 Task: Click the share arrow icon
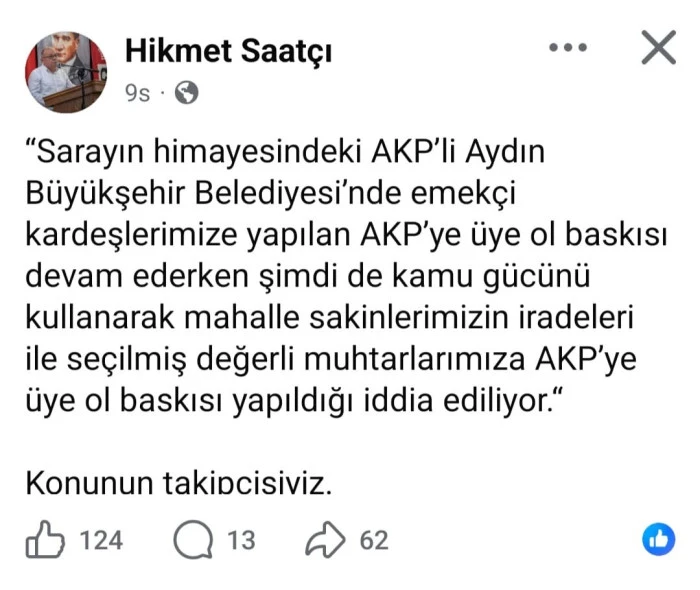coord(325,540)
